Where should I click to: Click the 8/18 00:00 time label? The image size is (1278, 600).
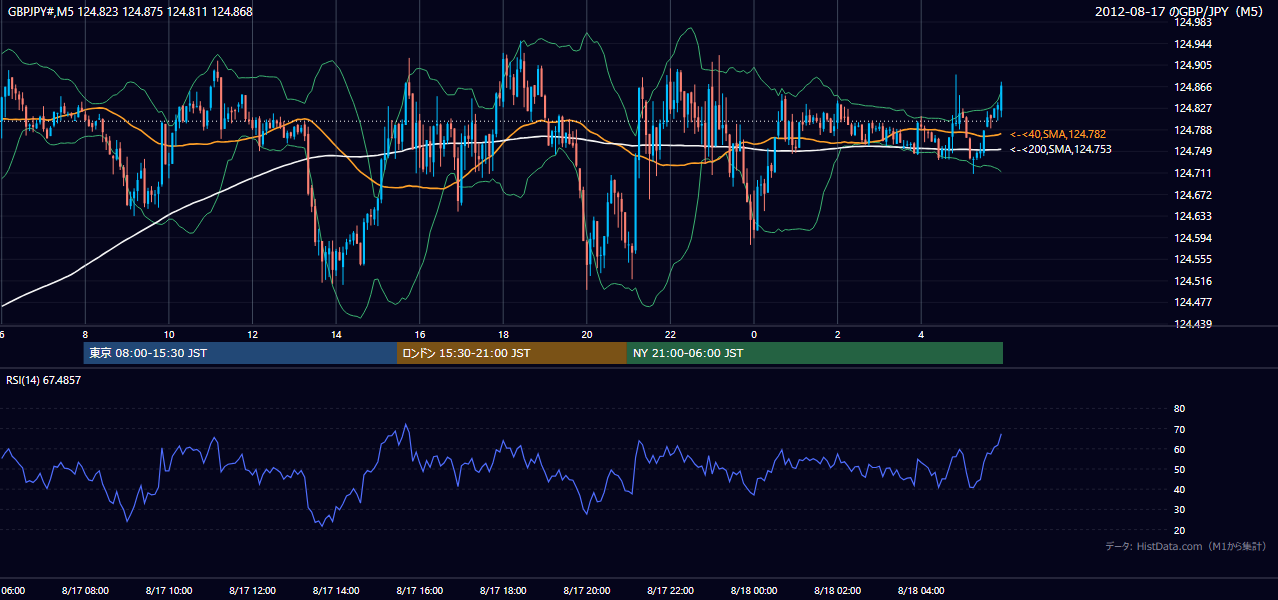coord(753,591)
